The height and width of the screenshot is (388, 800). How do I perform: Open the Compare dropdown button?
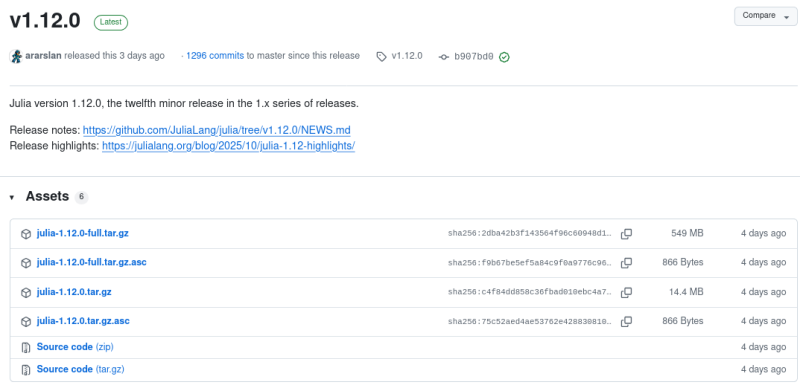[x=765, y=16]
